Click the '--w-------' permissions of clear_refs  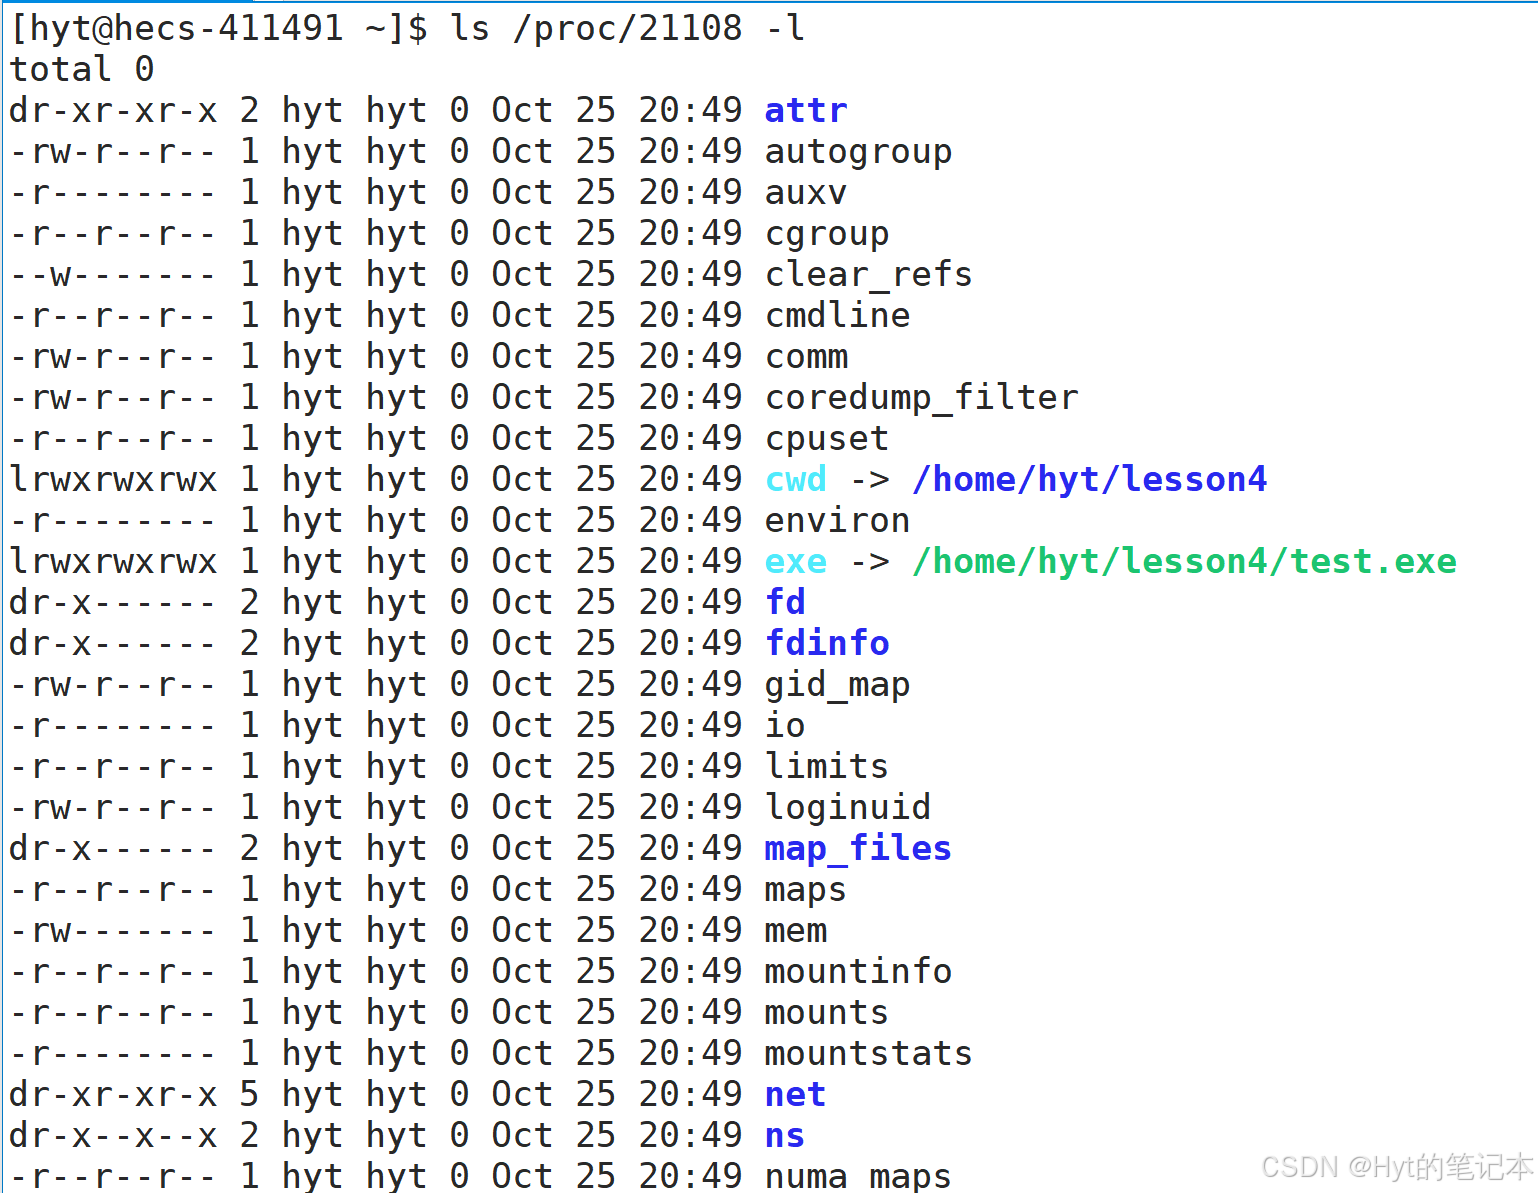[113, 274]
